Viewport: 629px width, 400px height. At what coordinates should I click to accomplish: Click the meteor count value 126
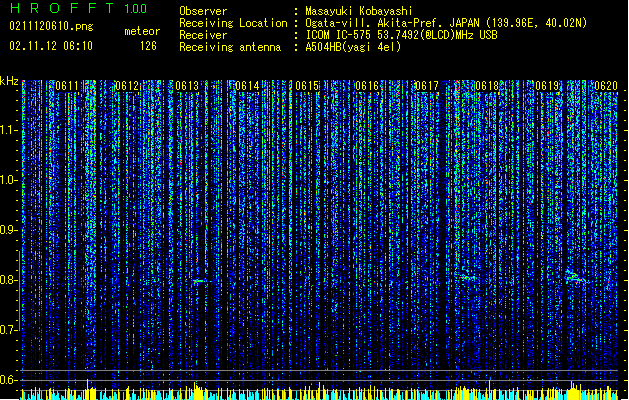[x=148, y=46]
